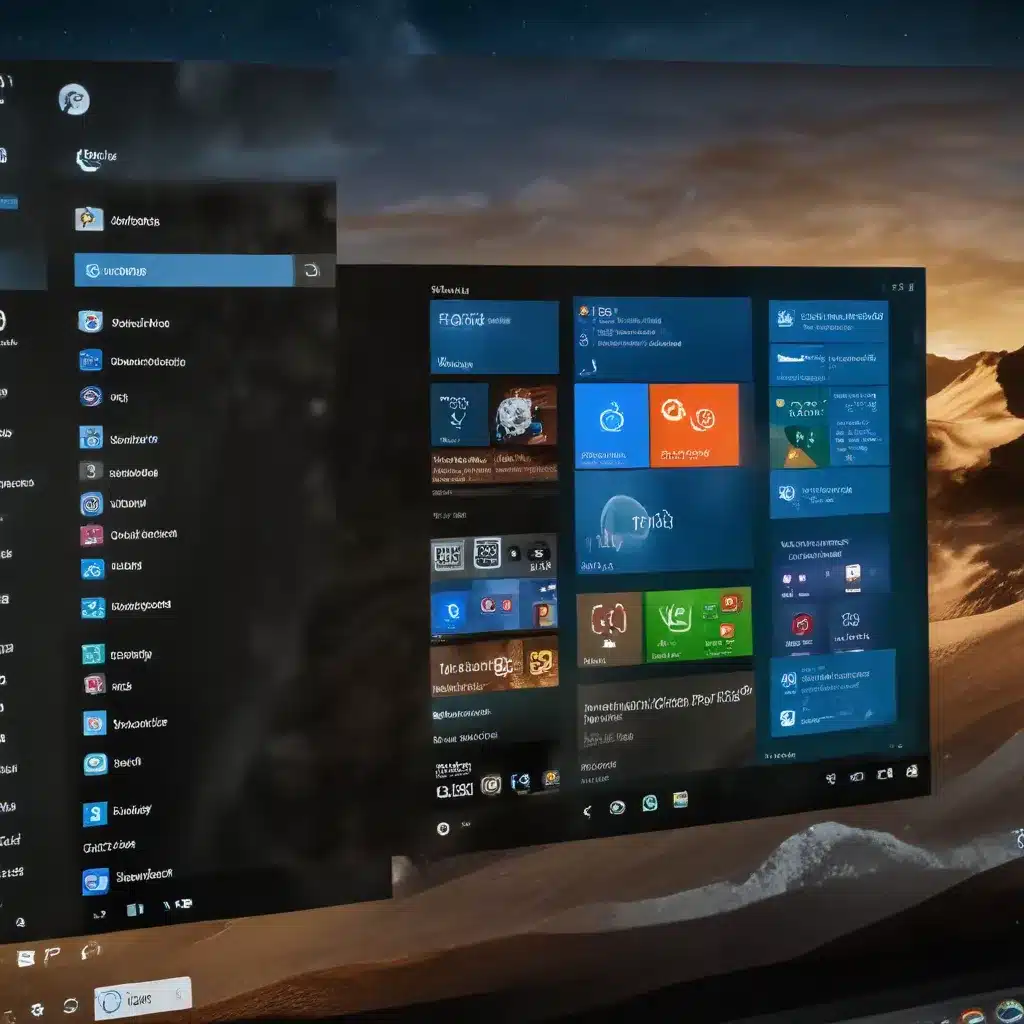Click the red briefcase-like icon in app list
The image size is (1024, 1024).
pos(91,536)
